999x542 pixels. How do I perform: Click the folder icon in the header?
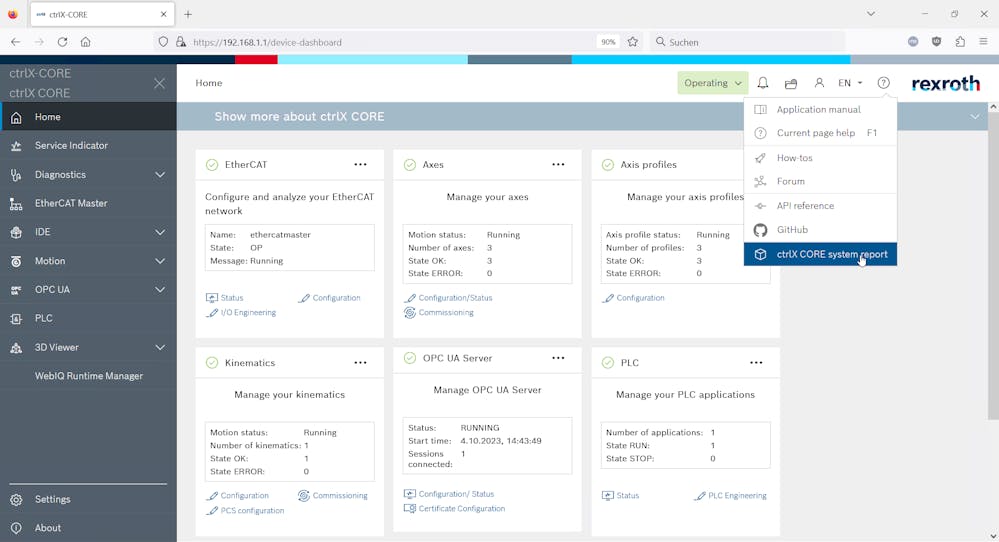tap(791, 83)
